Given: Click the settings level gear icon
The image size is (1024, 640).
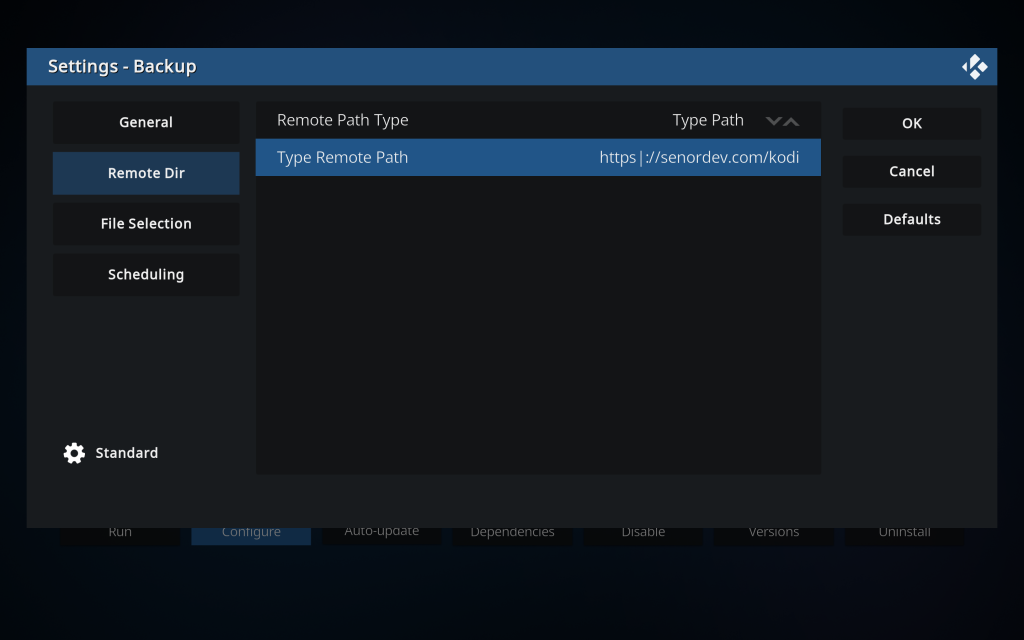Looking at the screenshot, I should click(x=74, y=453).
